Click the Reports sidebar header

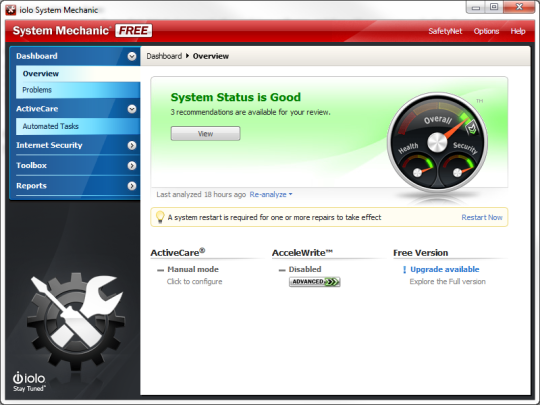[x=75, y=186]
